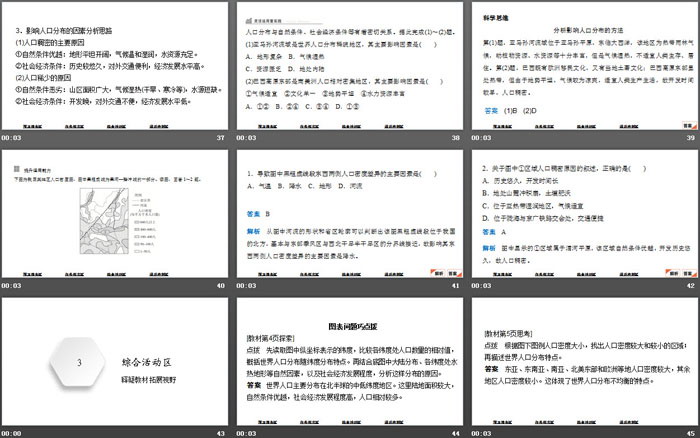
Task: Click slide number label 37
Action: point(221,138)
